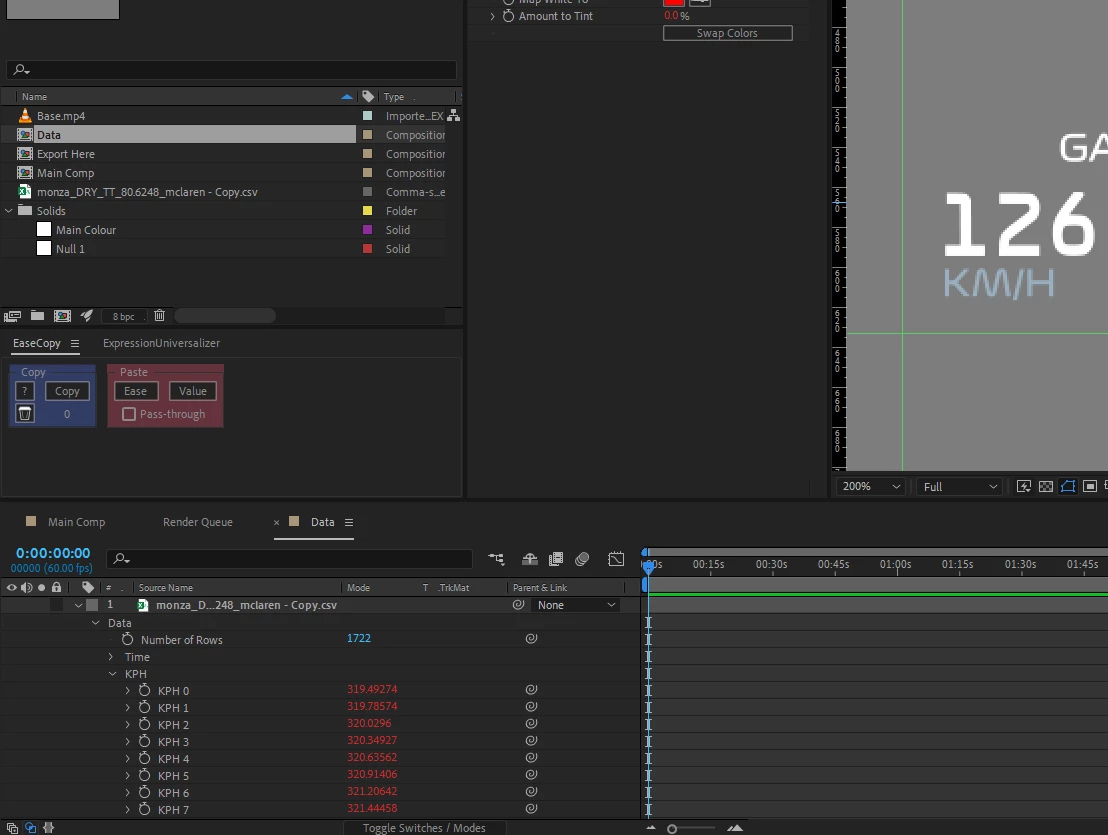
Task: Click the EaseCopy Copy button
Action: pyautogui.click(x=67, y=391)
